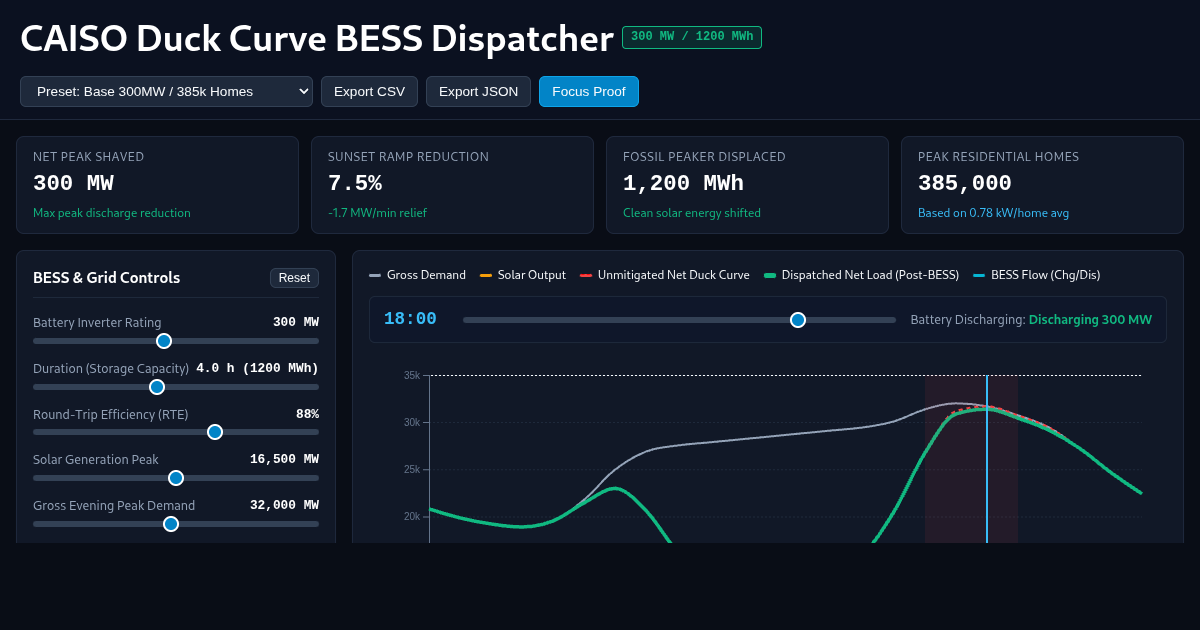1200x630 pixels.
Task: Click the 16,500 MW solar peak value
Action: pyautogui.click(x=284, y=459)
